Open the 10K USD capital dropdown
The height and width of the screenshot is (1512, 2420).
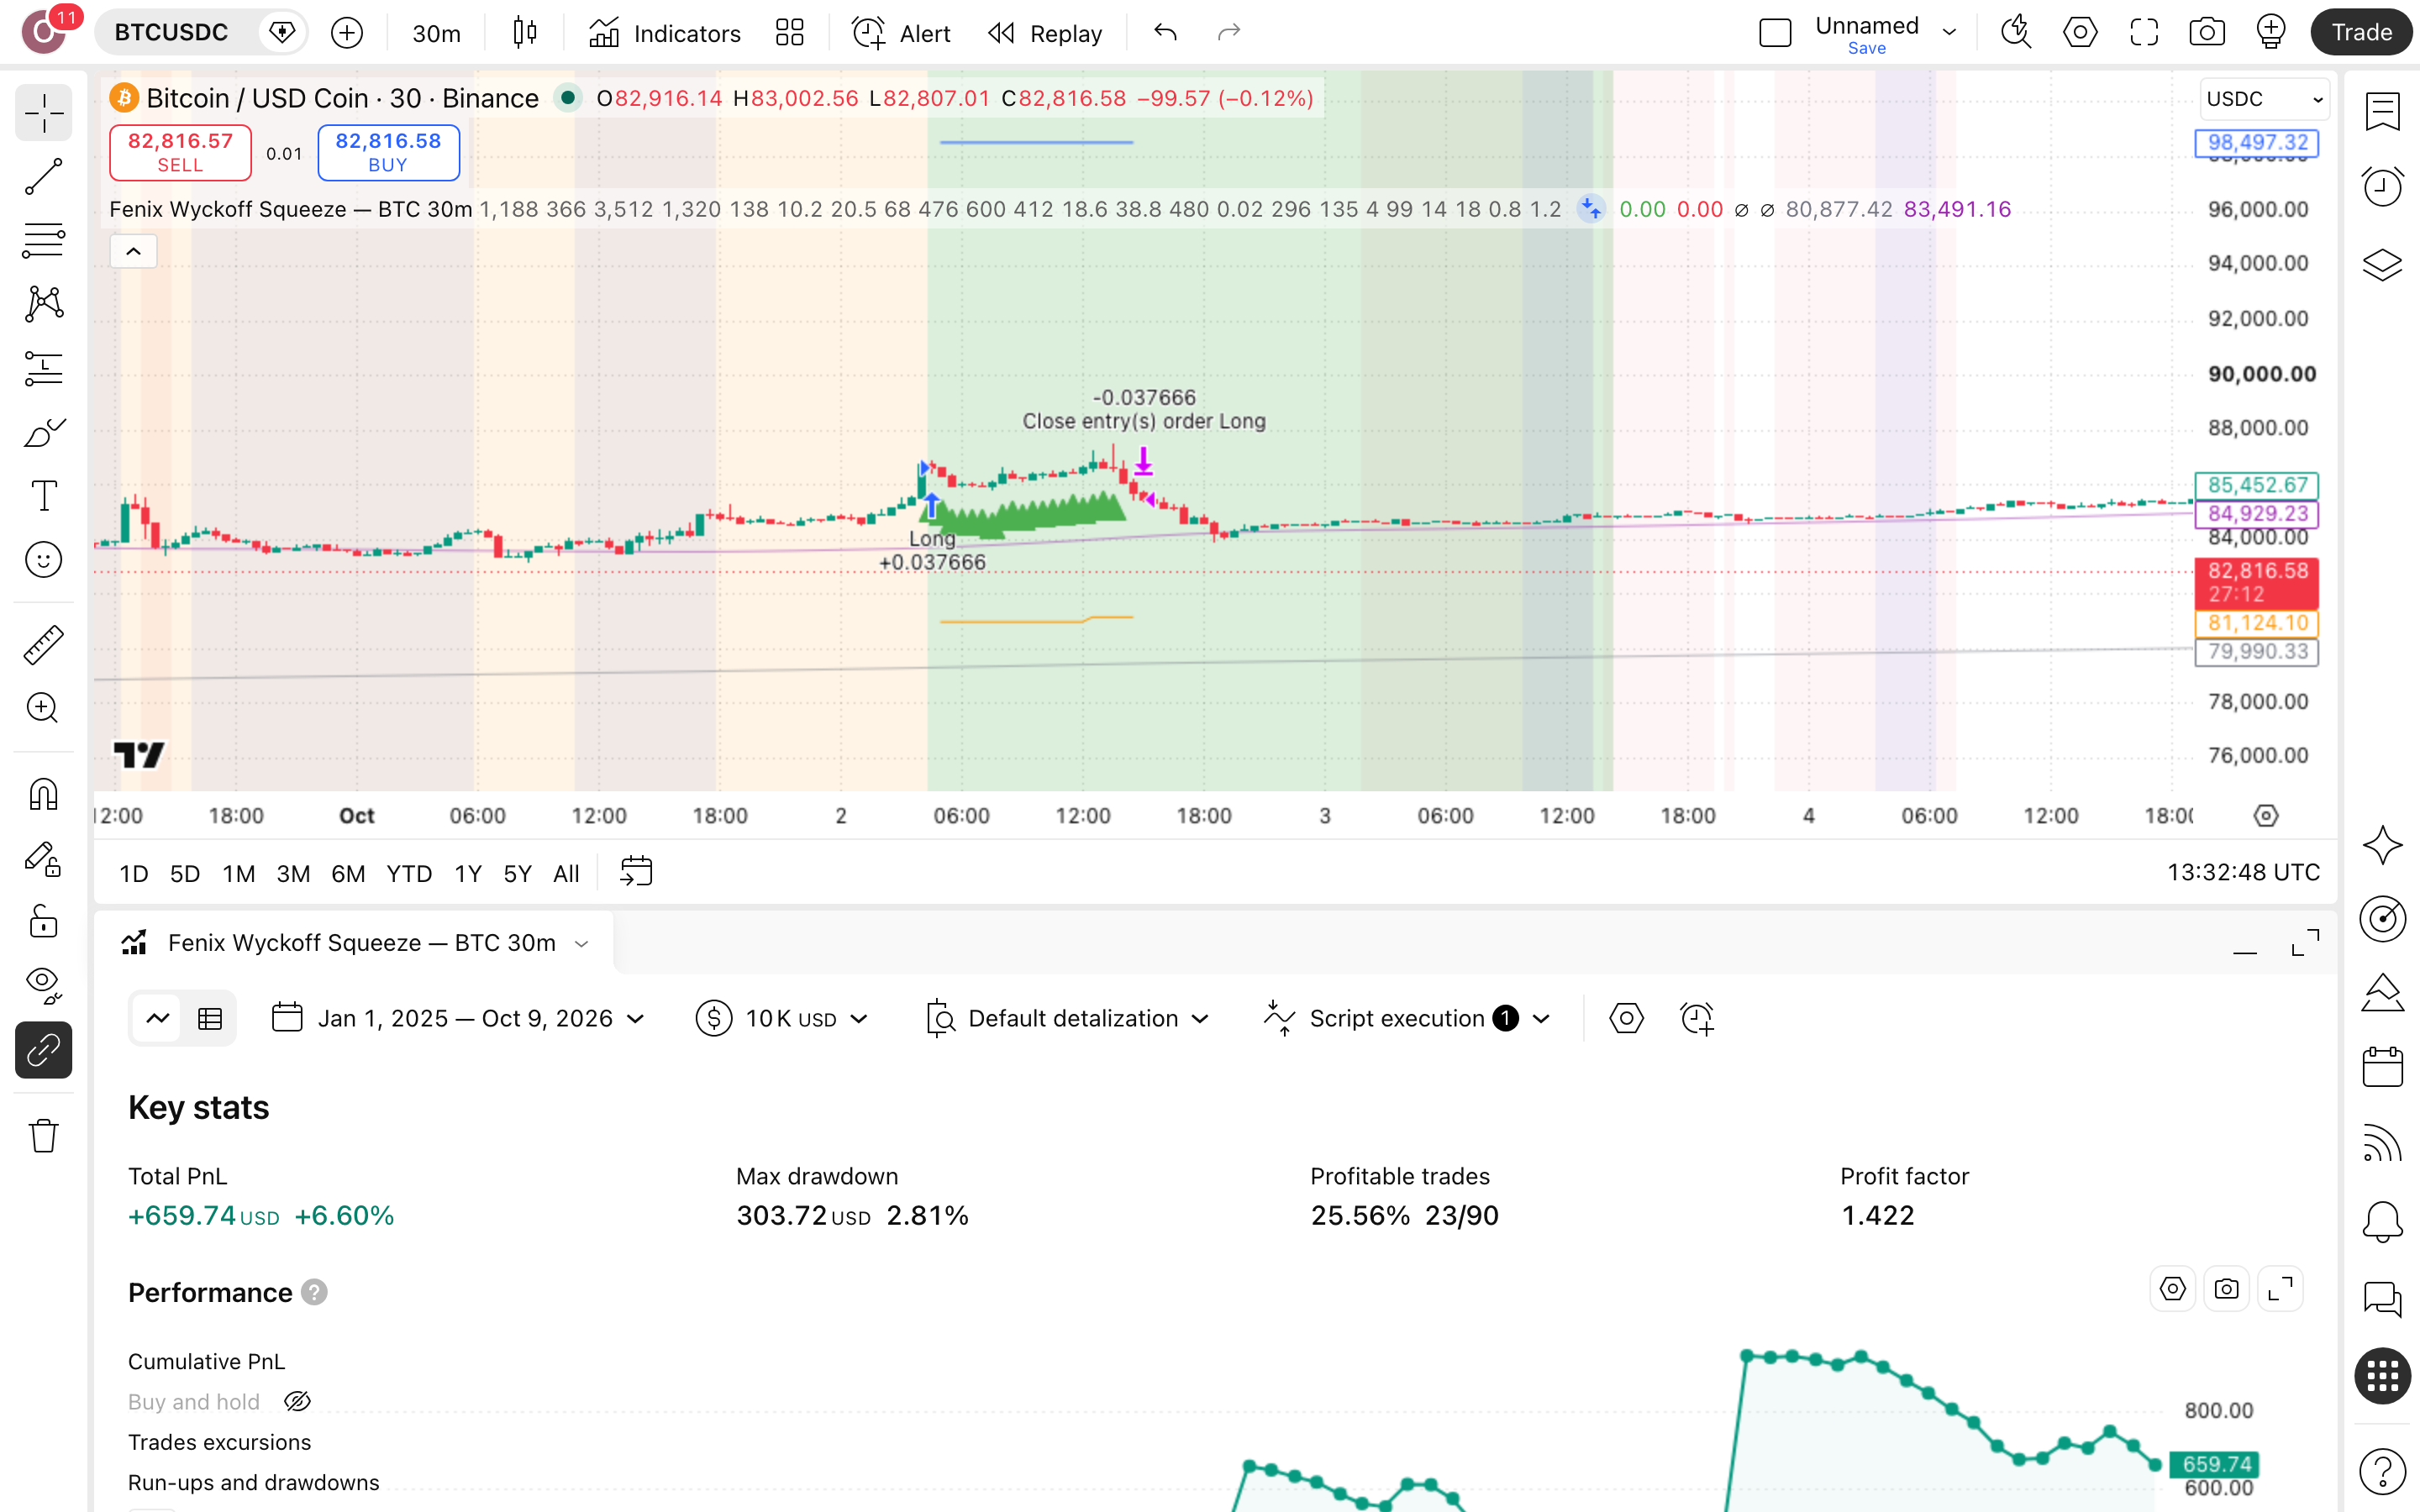click(x=782, y=1018)
